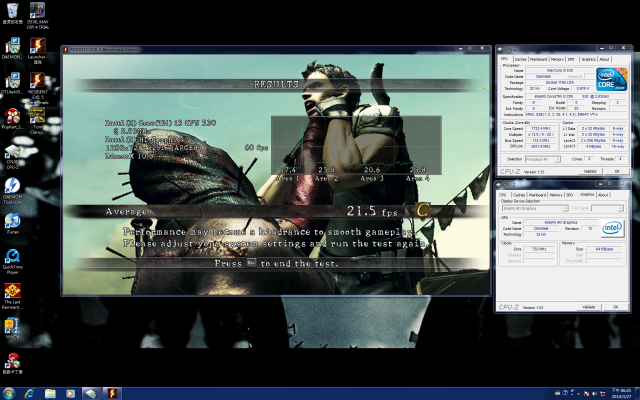Click the Esc key icon in the benchmark results
This screenshot has width=640, height=400.
(x=251, y=263)
